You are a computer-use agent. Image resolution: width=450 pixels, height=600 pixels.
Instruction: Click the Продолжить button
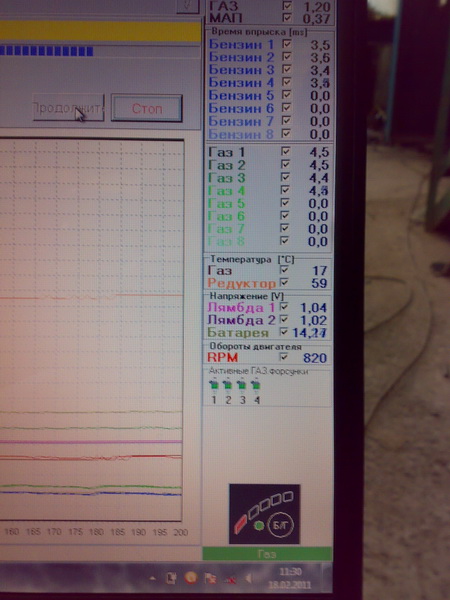click(x=68, y=108)
